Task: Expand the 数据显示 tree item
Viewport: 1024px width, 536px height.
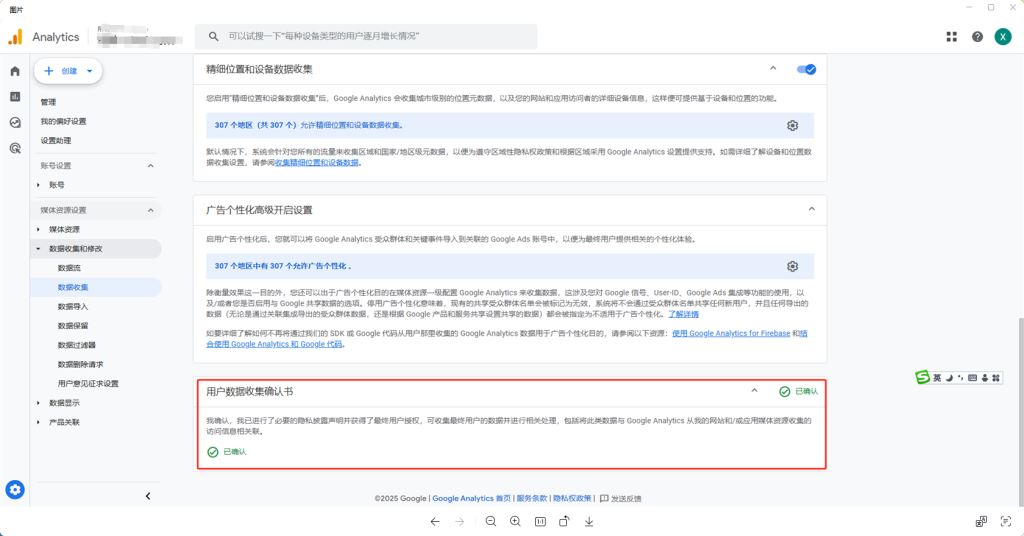Action: tap(38, 403)
